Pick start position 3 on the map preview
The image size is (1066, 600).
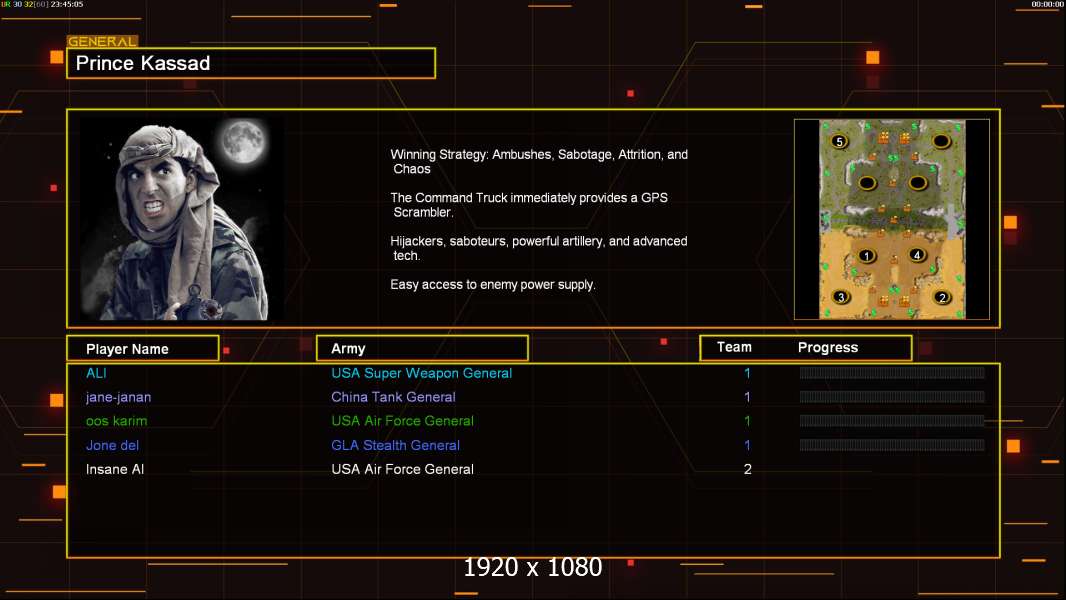841,297
